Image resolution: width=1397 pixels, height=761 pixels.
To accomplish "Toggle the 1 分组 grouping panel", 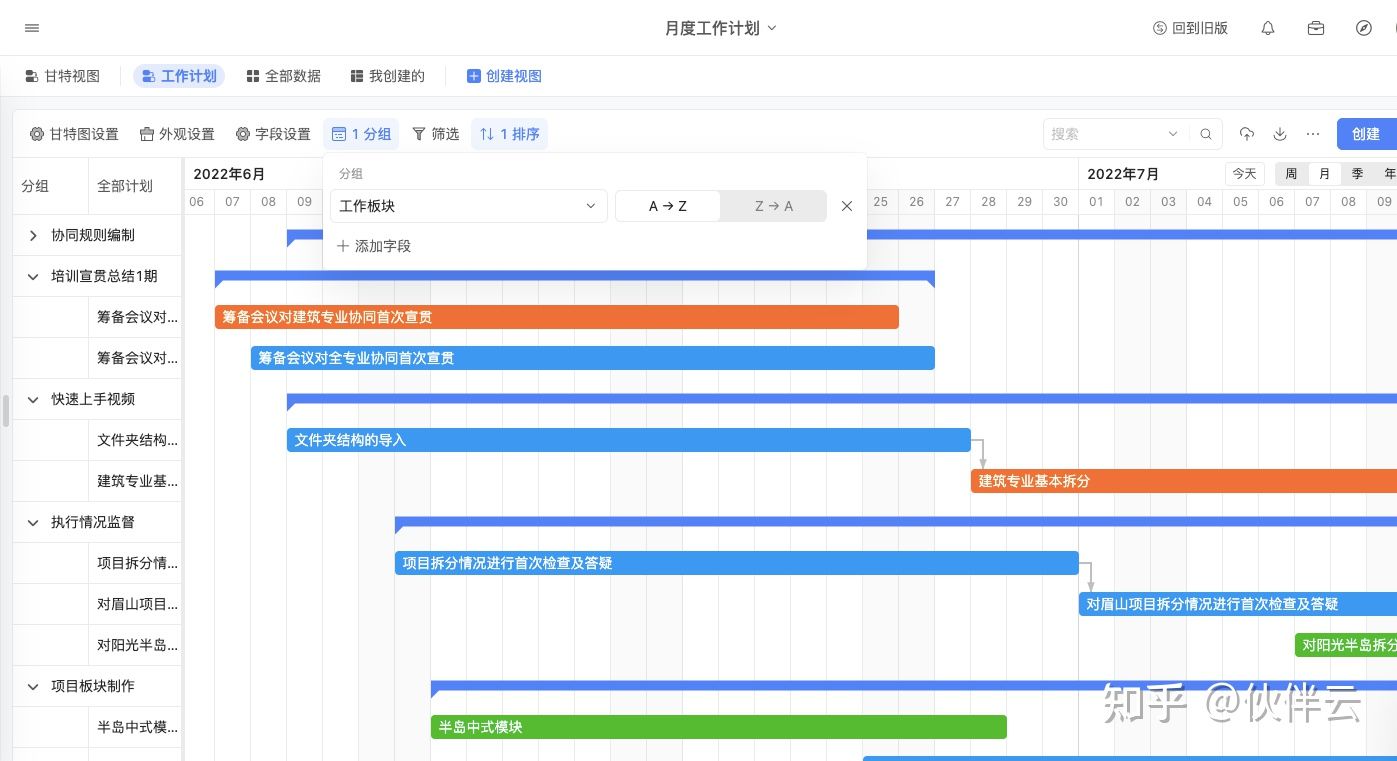I will [361, 134].
